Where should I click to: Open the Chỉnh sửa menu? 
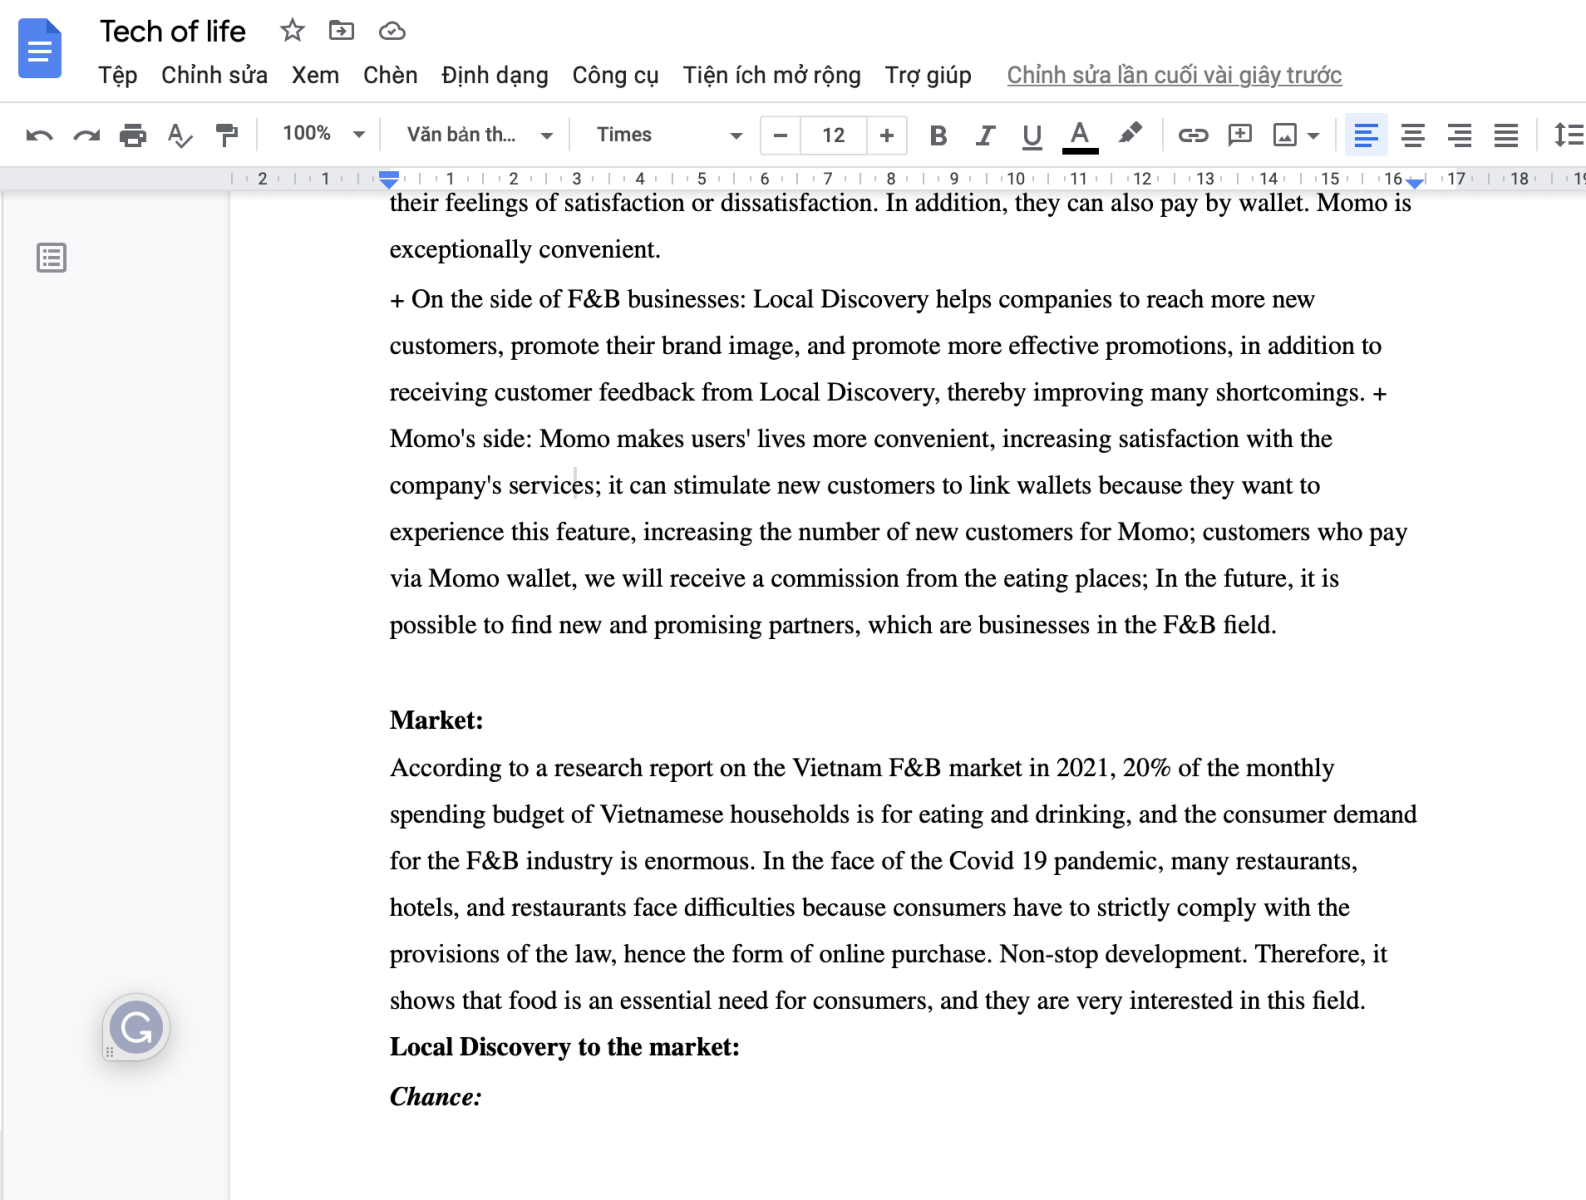click(x=214, y=75)
